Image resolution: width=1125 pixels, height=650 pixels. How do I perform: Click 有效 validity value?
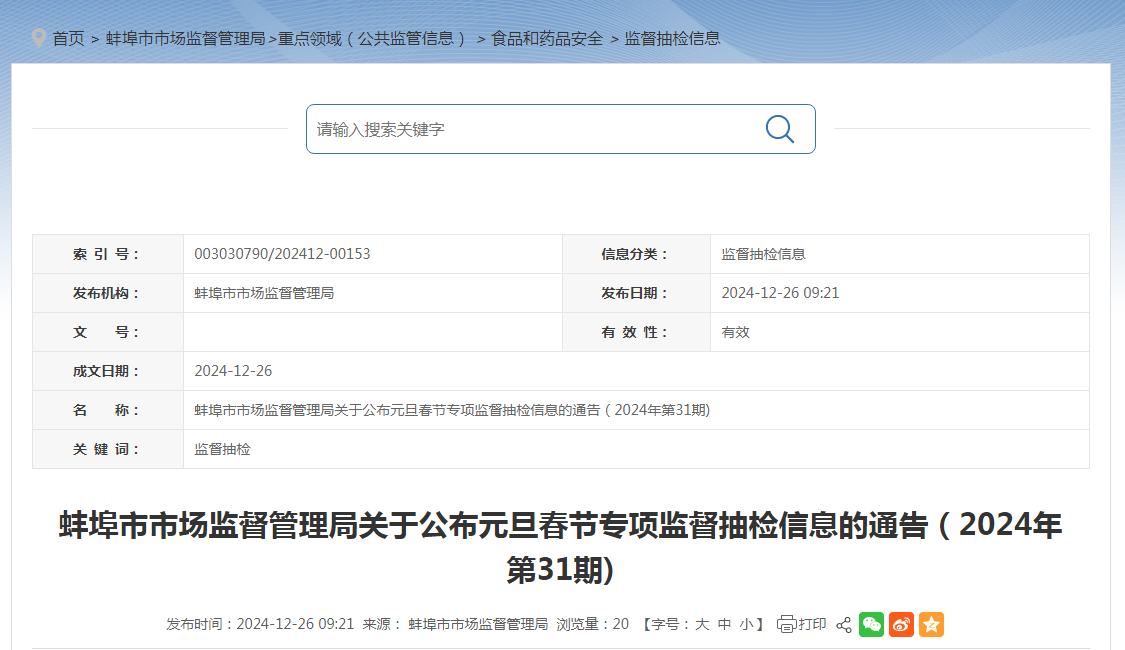coord(735,332)
